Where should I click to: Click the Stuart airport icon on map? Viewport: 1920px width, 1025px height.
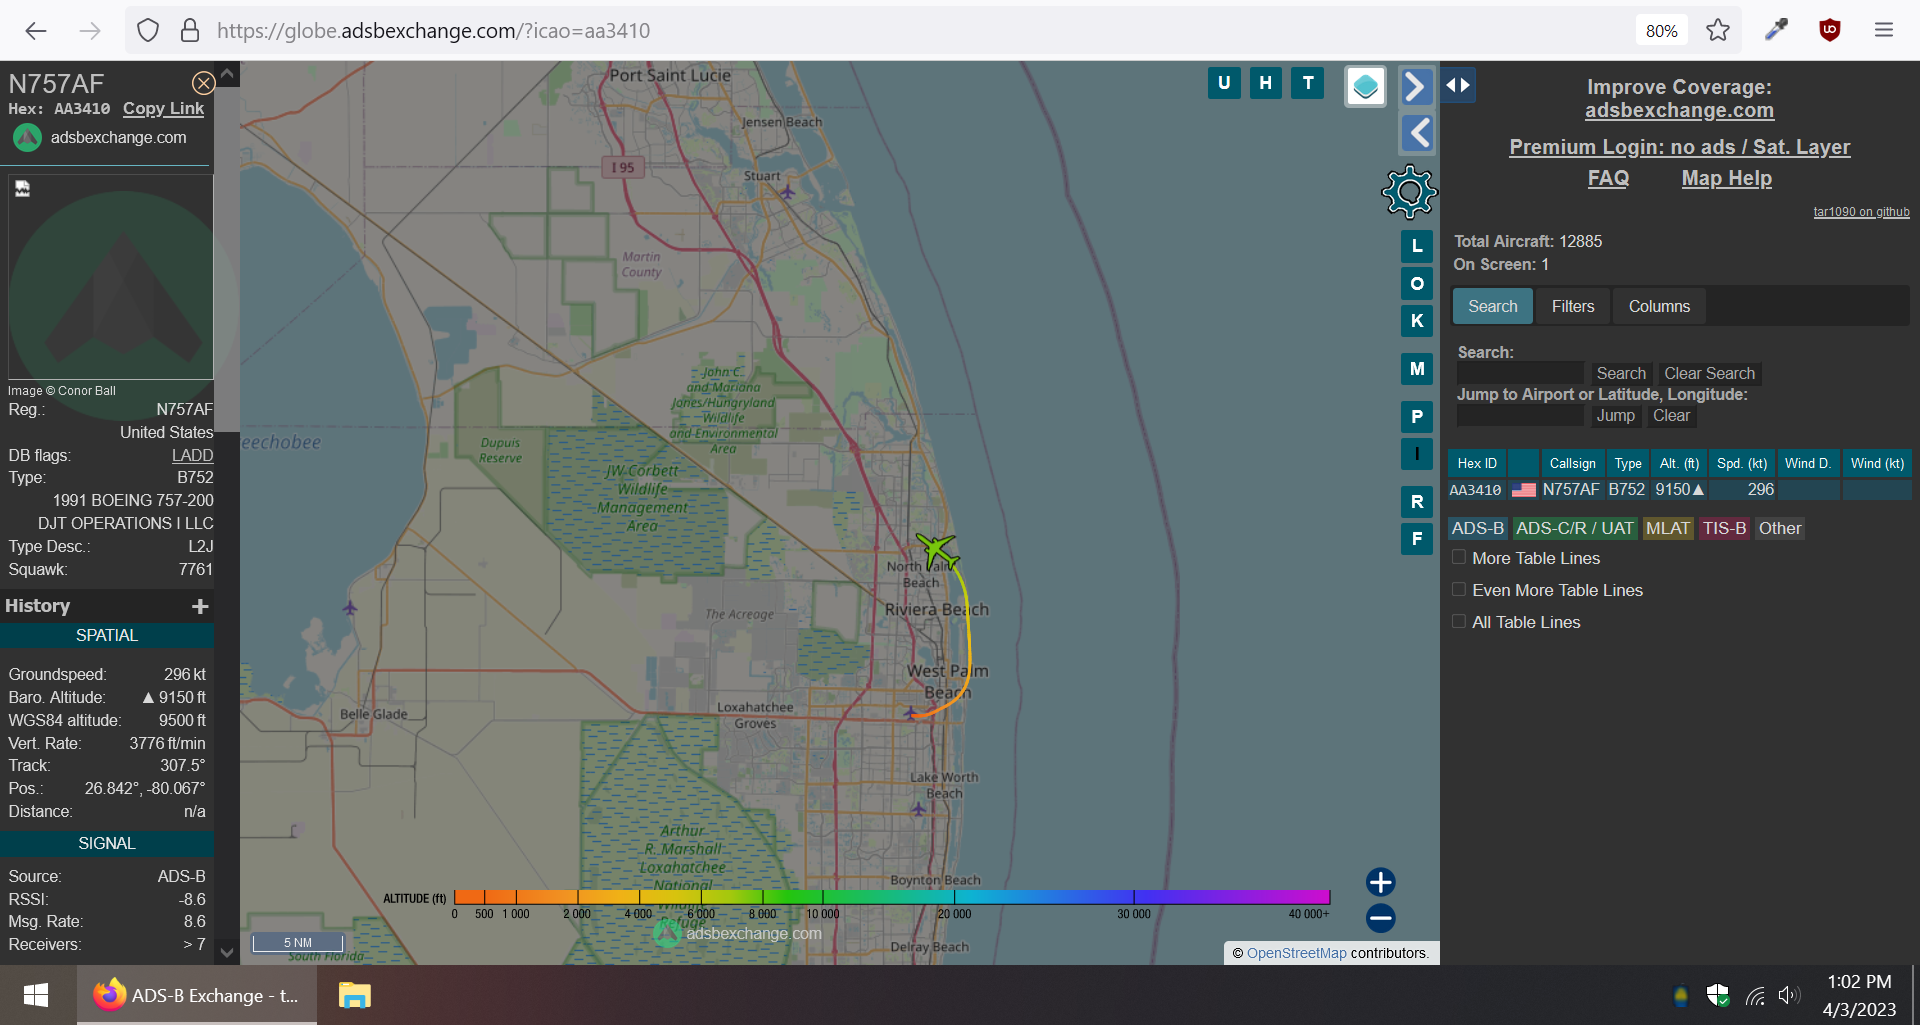787,191
